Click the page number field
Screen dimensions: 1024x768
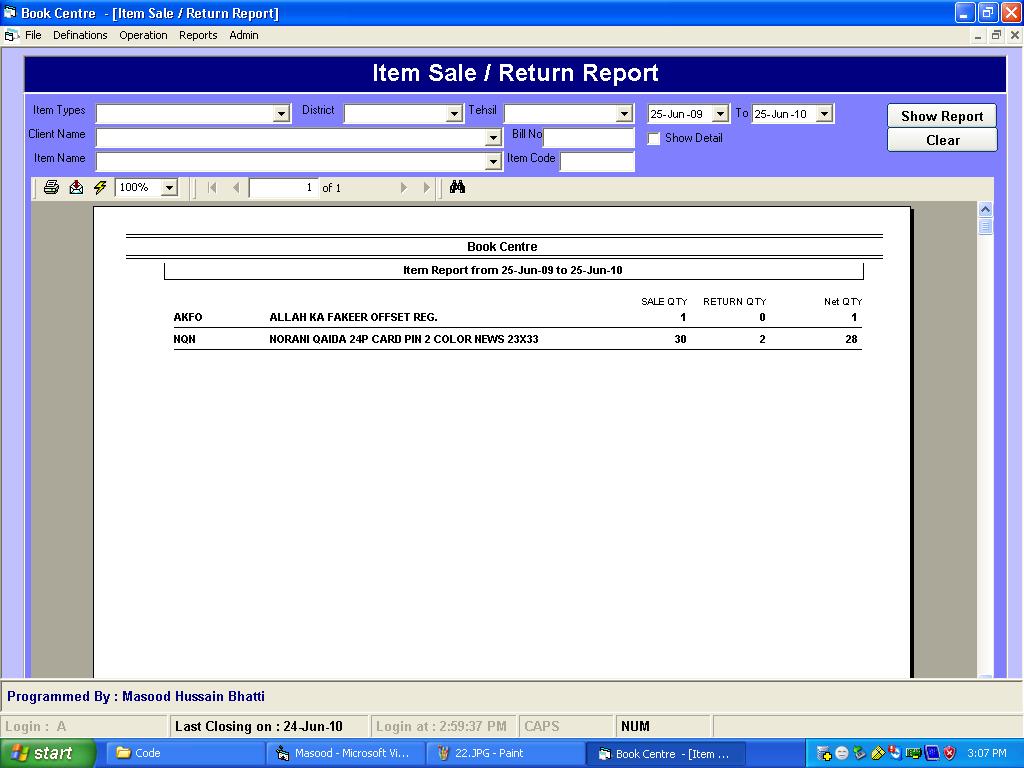click(x=283, y=188)
